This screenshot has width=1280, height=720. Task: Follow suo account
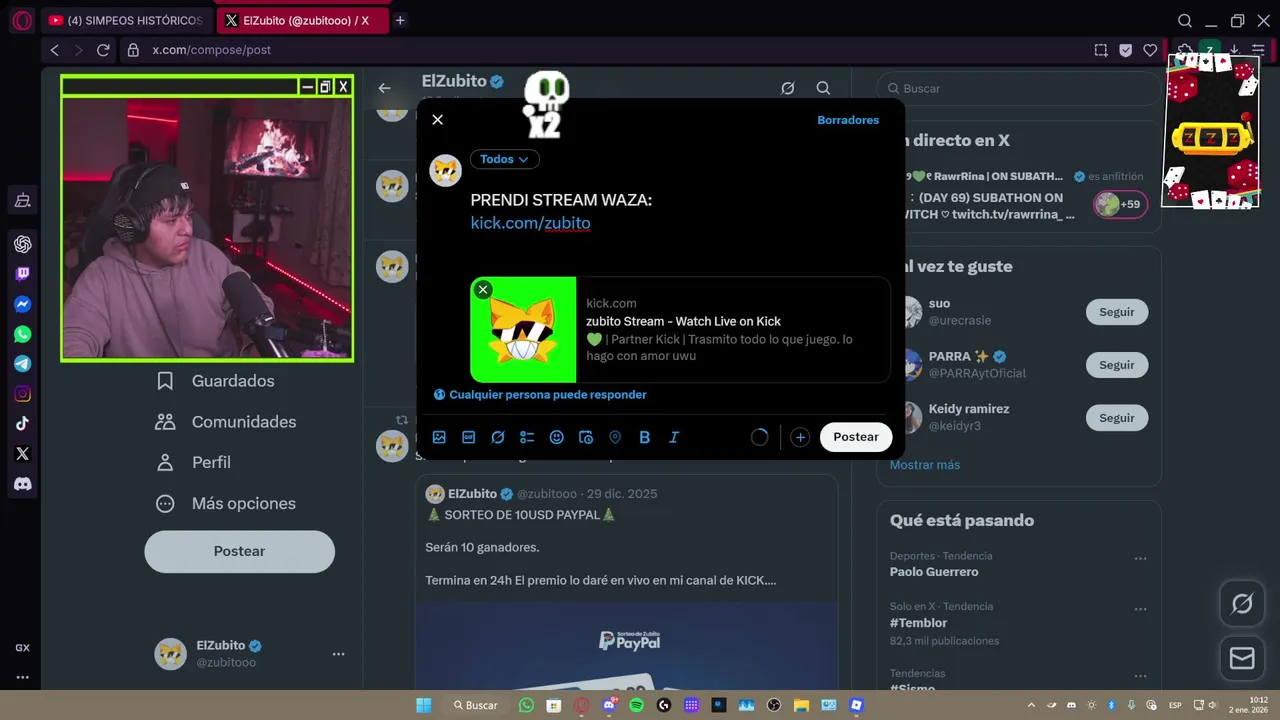[1117, 312]
